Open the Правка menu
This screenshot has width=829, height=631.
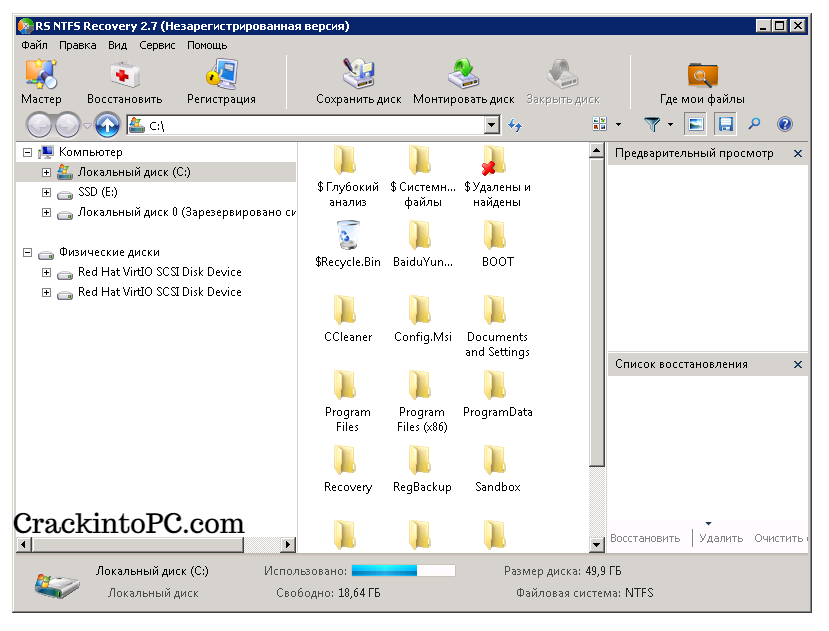click(x=78, y=45)
